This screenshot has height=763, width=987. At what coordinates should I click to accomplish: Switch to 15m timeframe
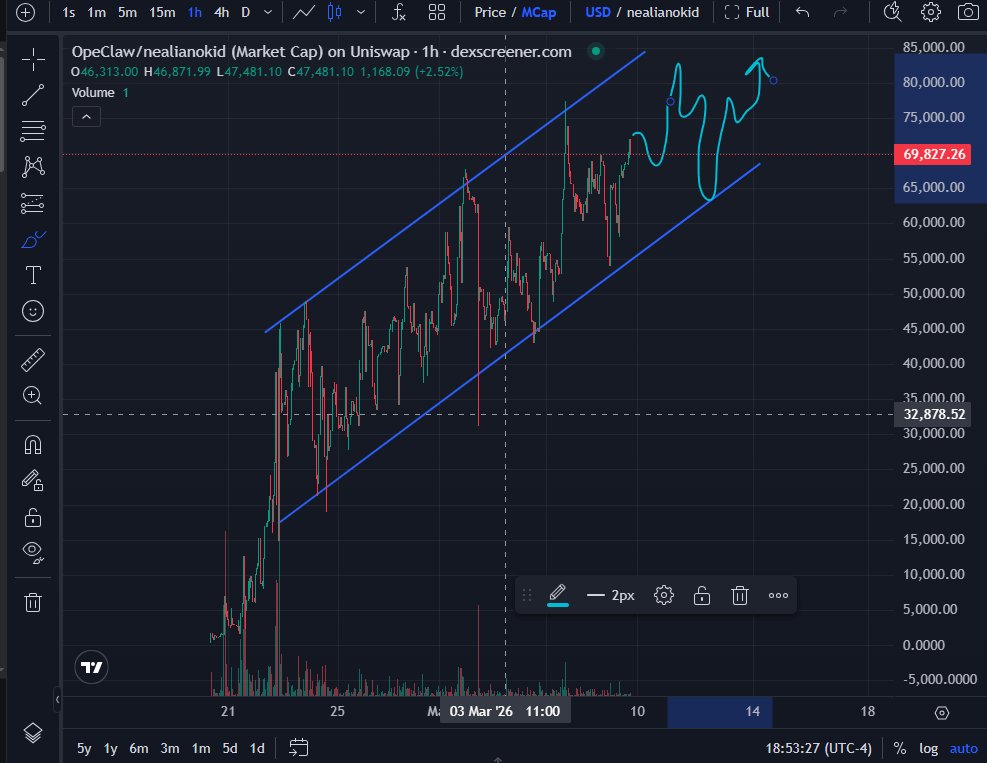pos(162,12)
